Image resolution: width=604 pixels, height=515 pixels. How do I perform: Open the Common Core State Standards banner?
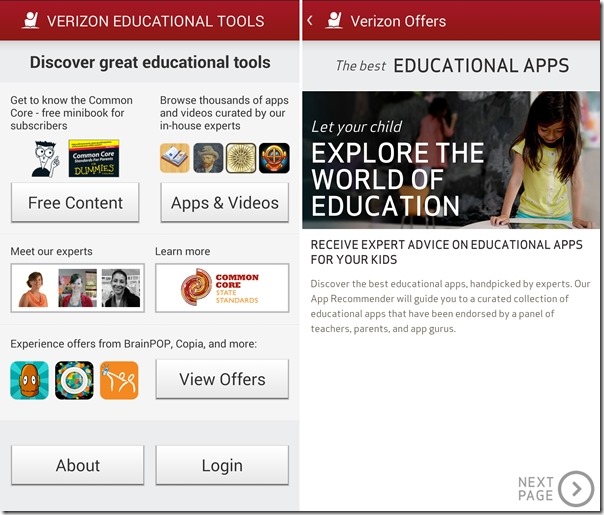tap(222, 288)
